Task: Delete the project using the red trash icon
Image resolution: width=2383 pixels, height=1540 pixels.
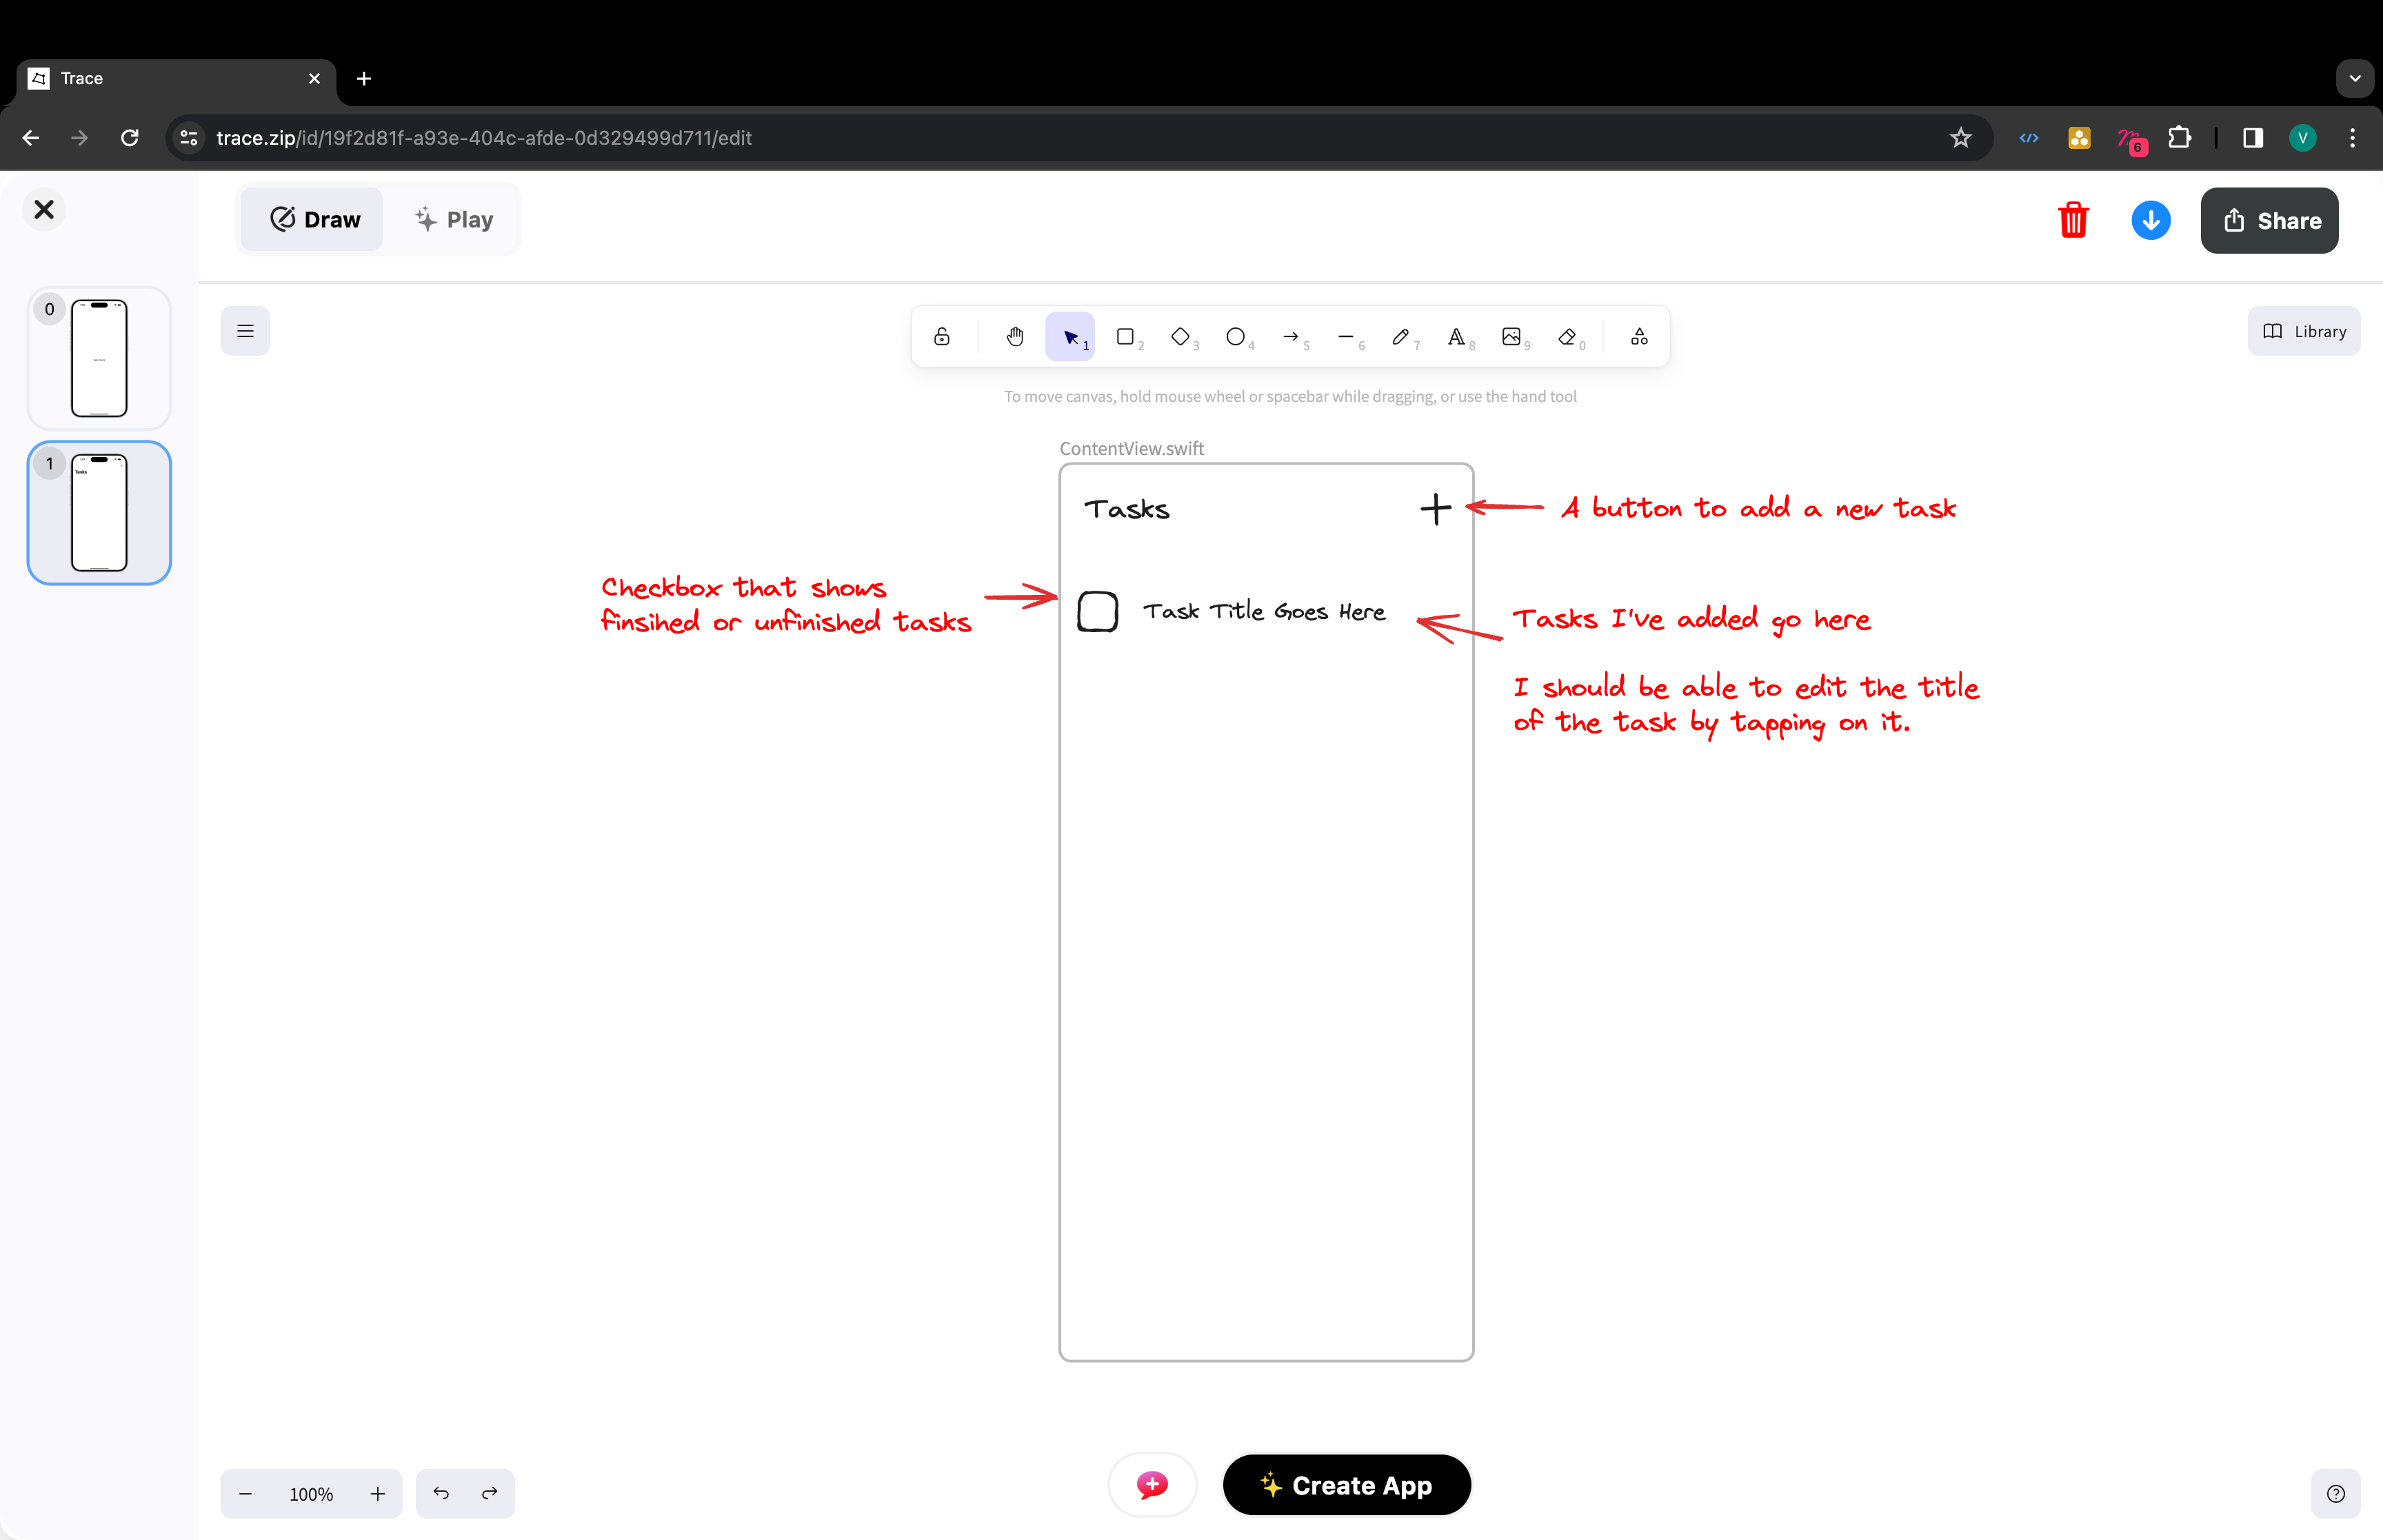Action: tap(2073, 220)
